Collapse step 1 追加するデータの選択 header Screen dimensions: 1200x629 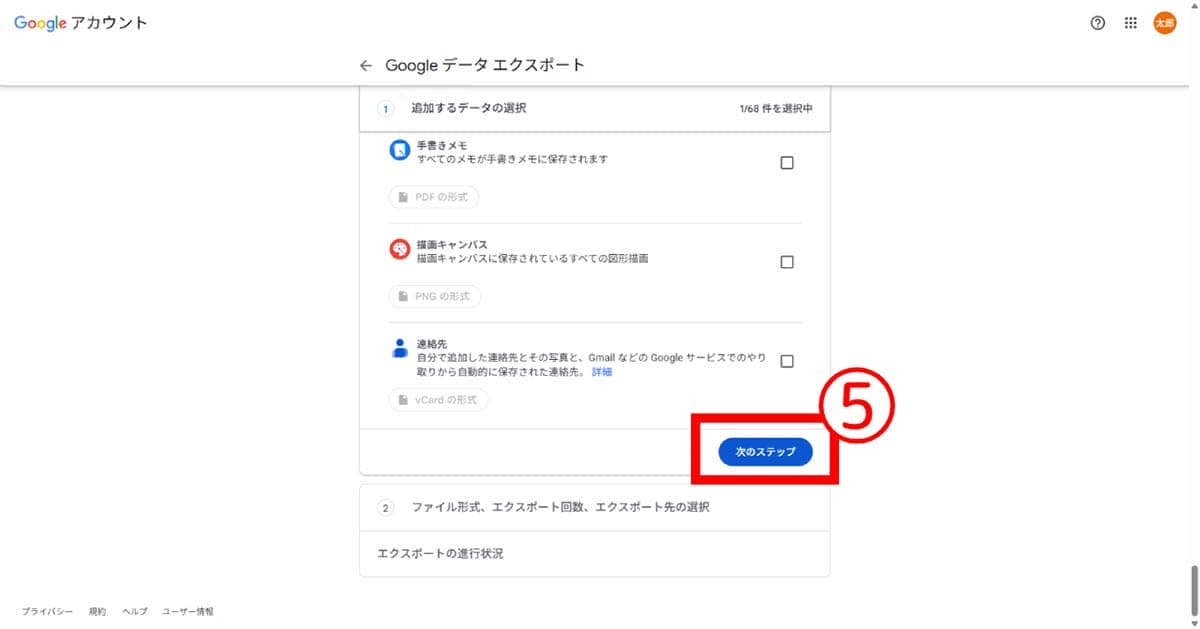595,108
